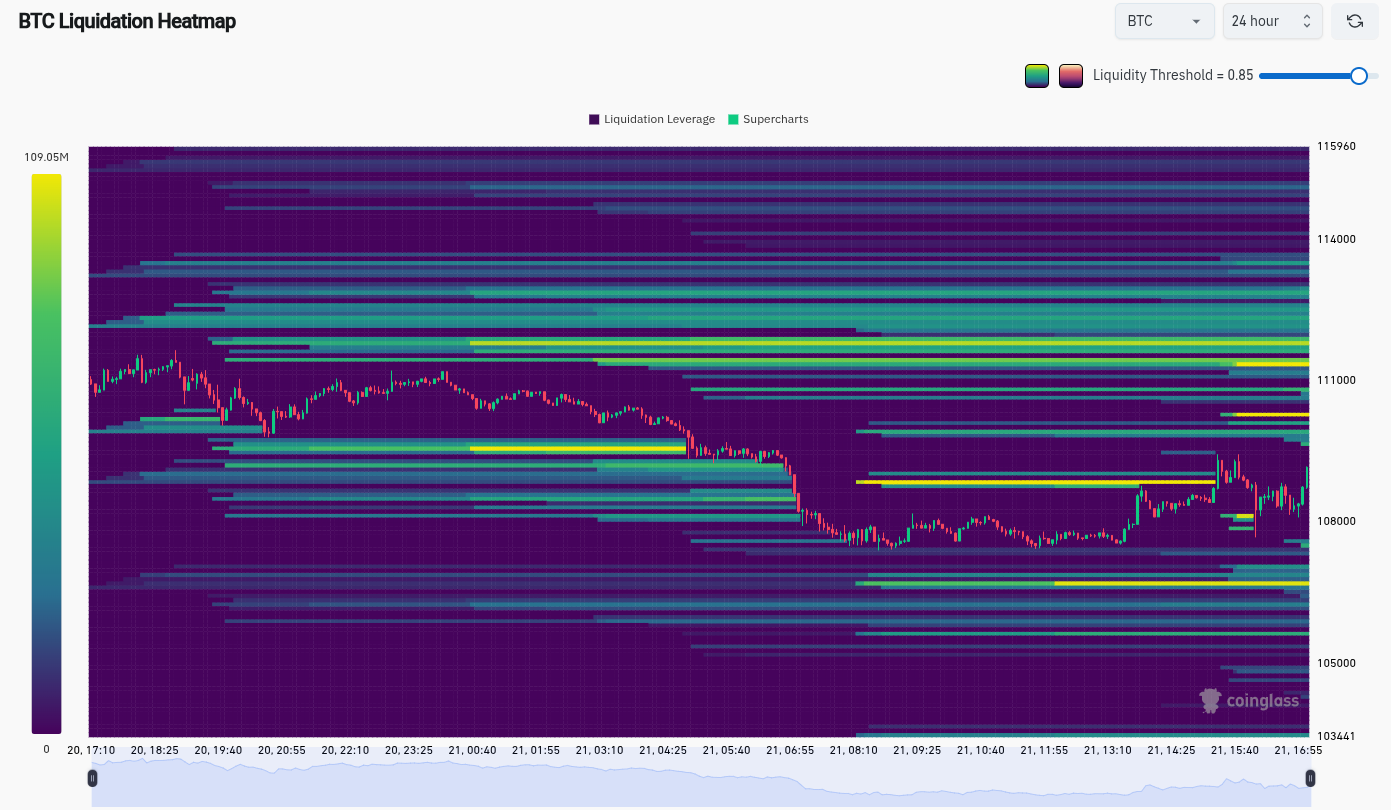
Task: Click the right handle of time range bar
Action: [1310, 778]
